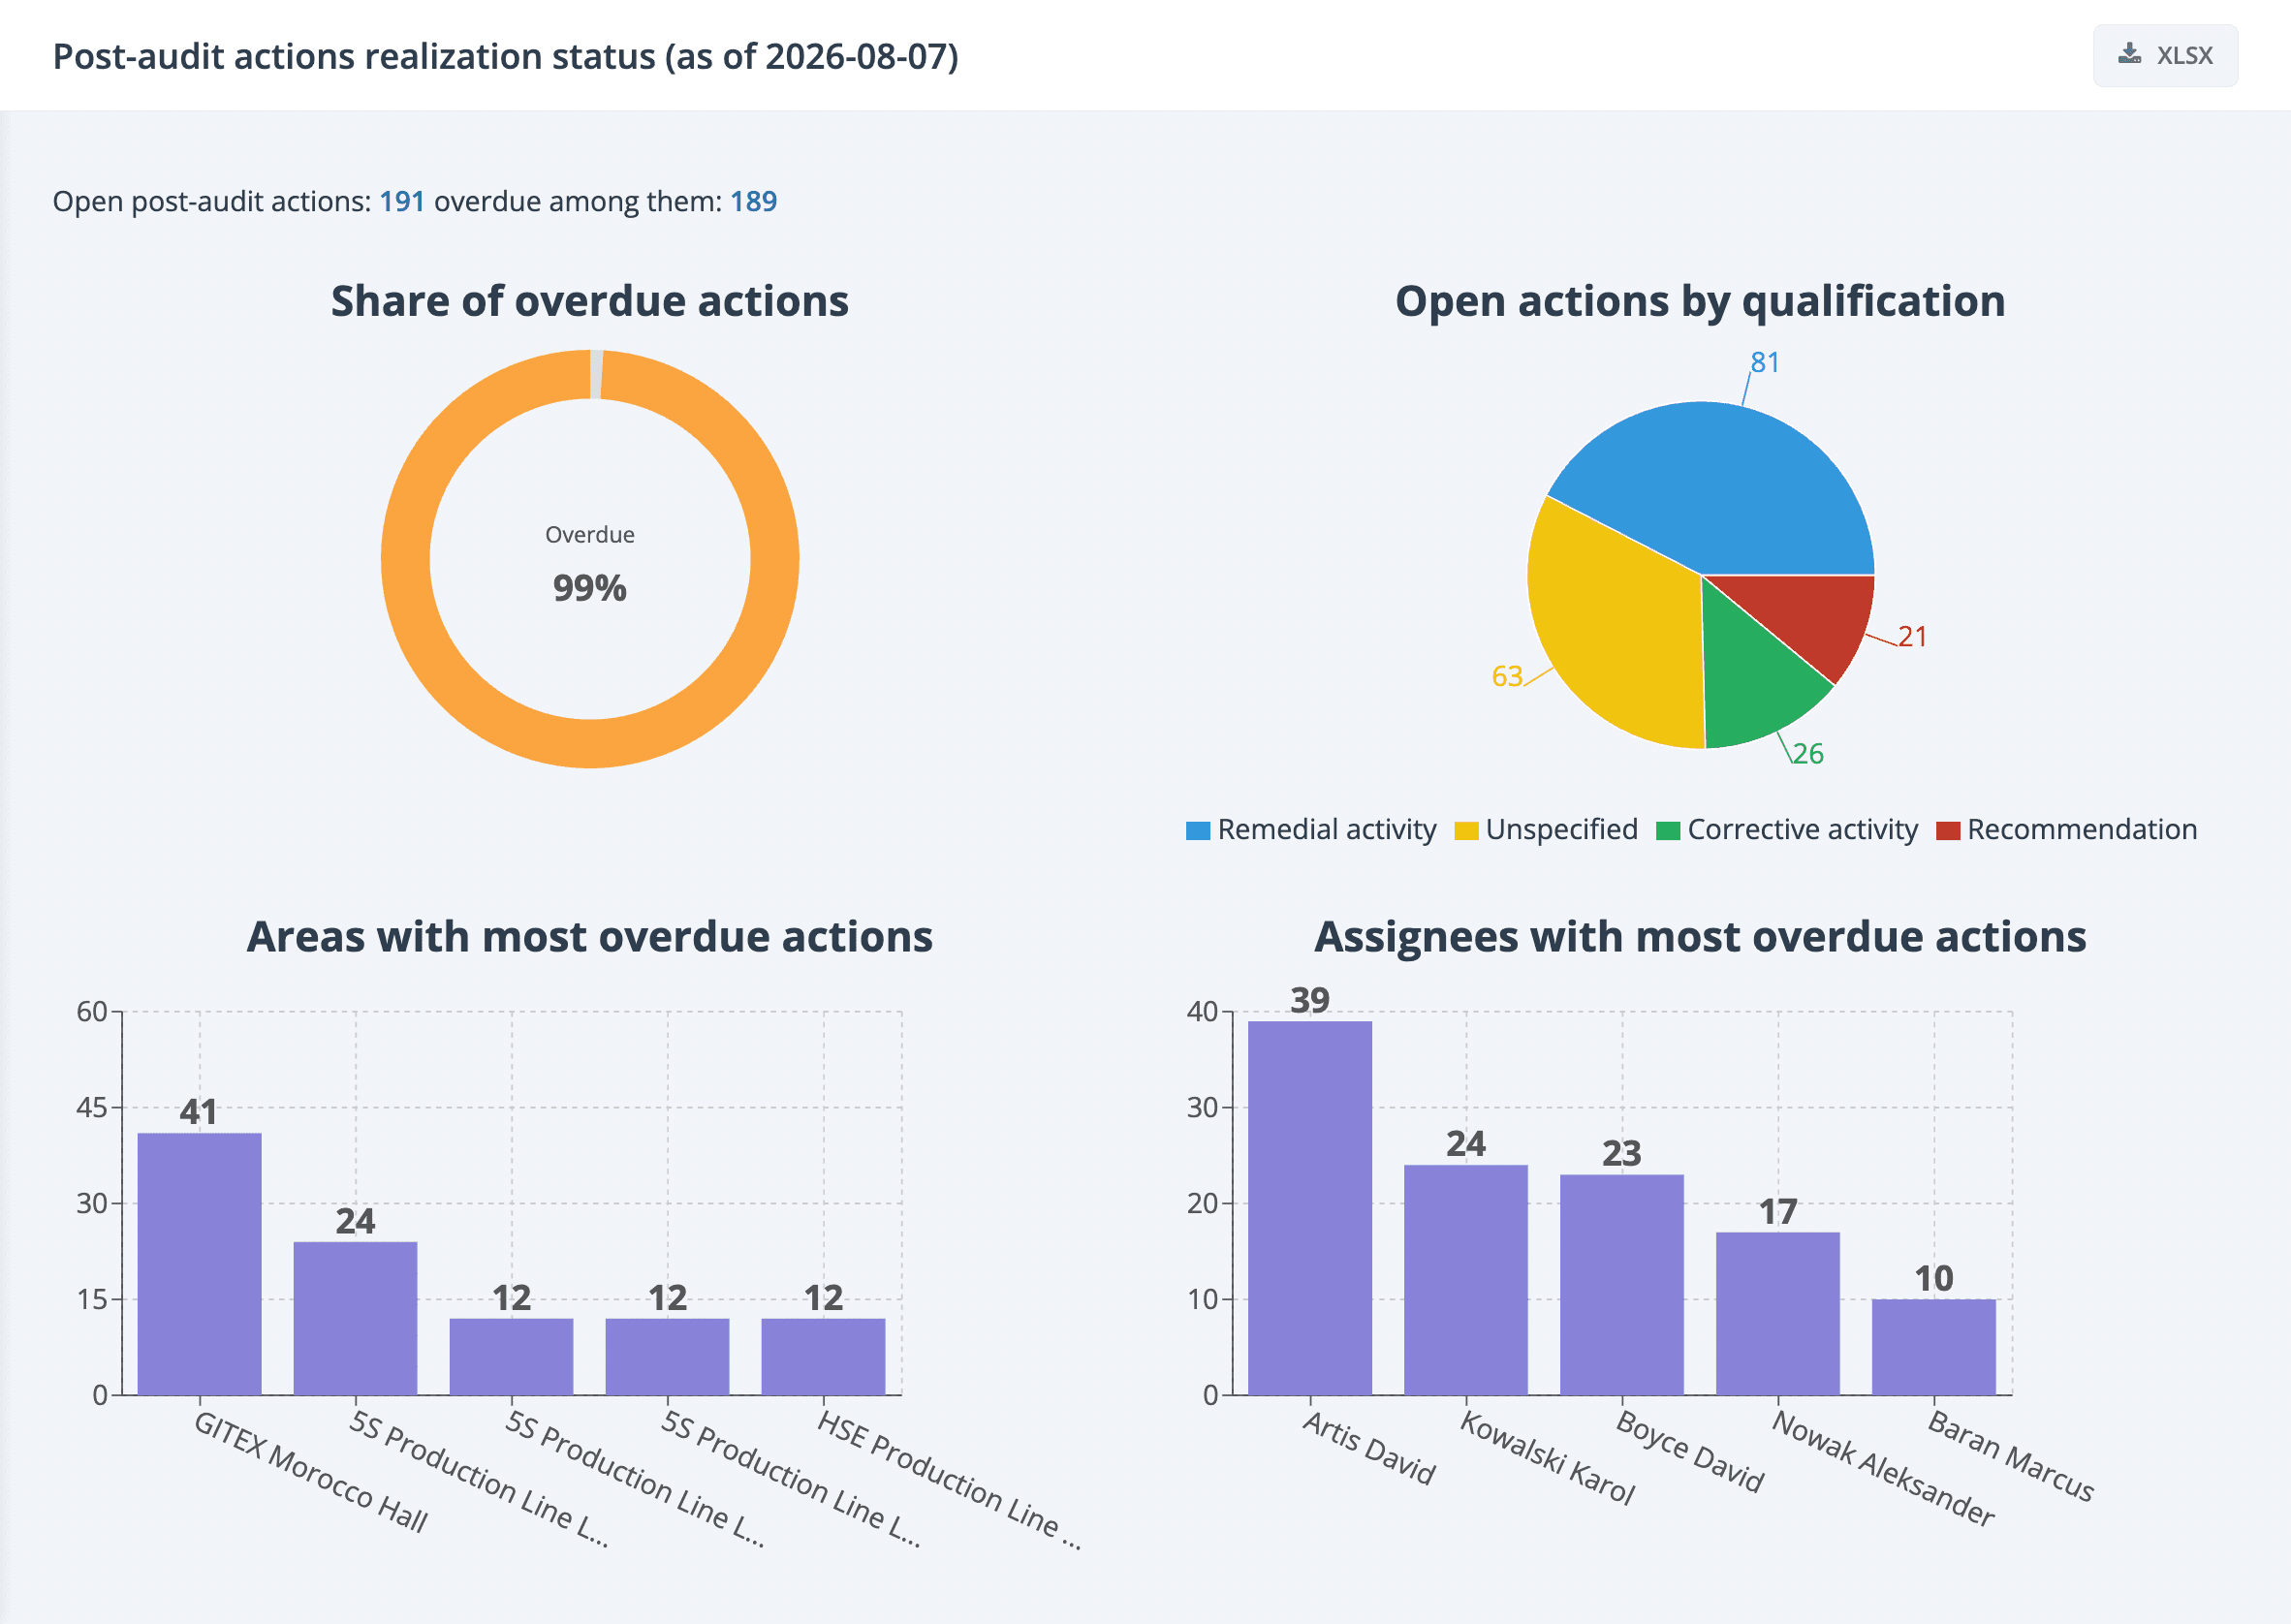Click the overdue count 189
The image size is (2291, 1624).
tap(753, 201)
